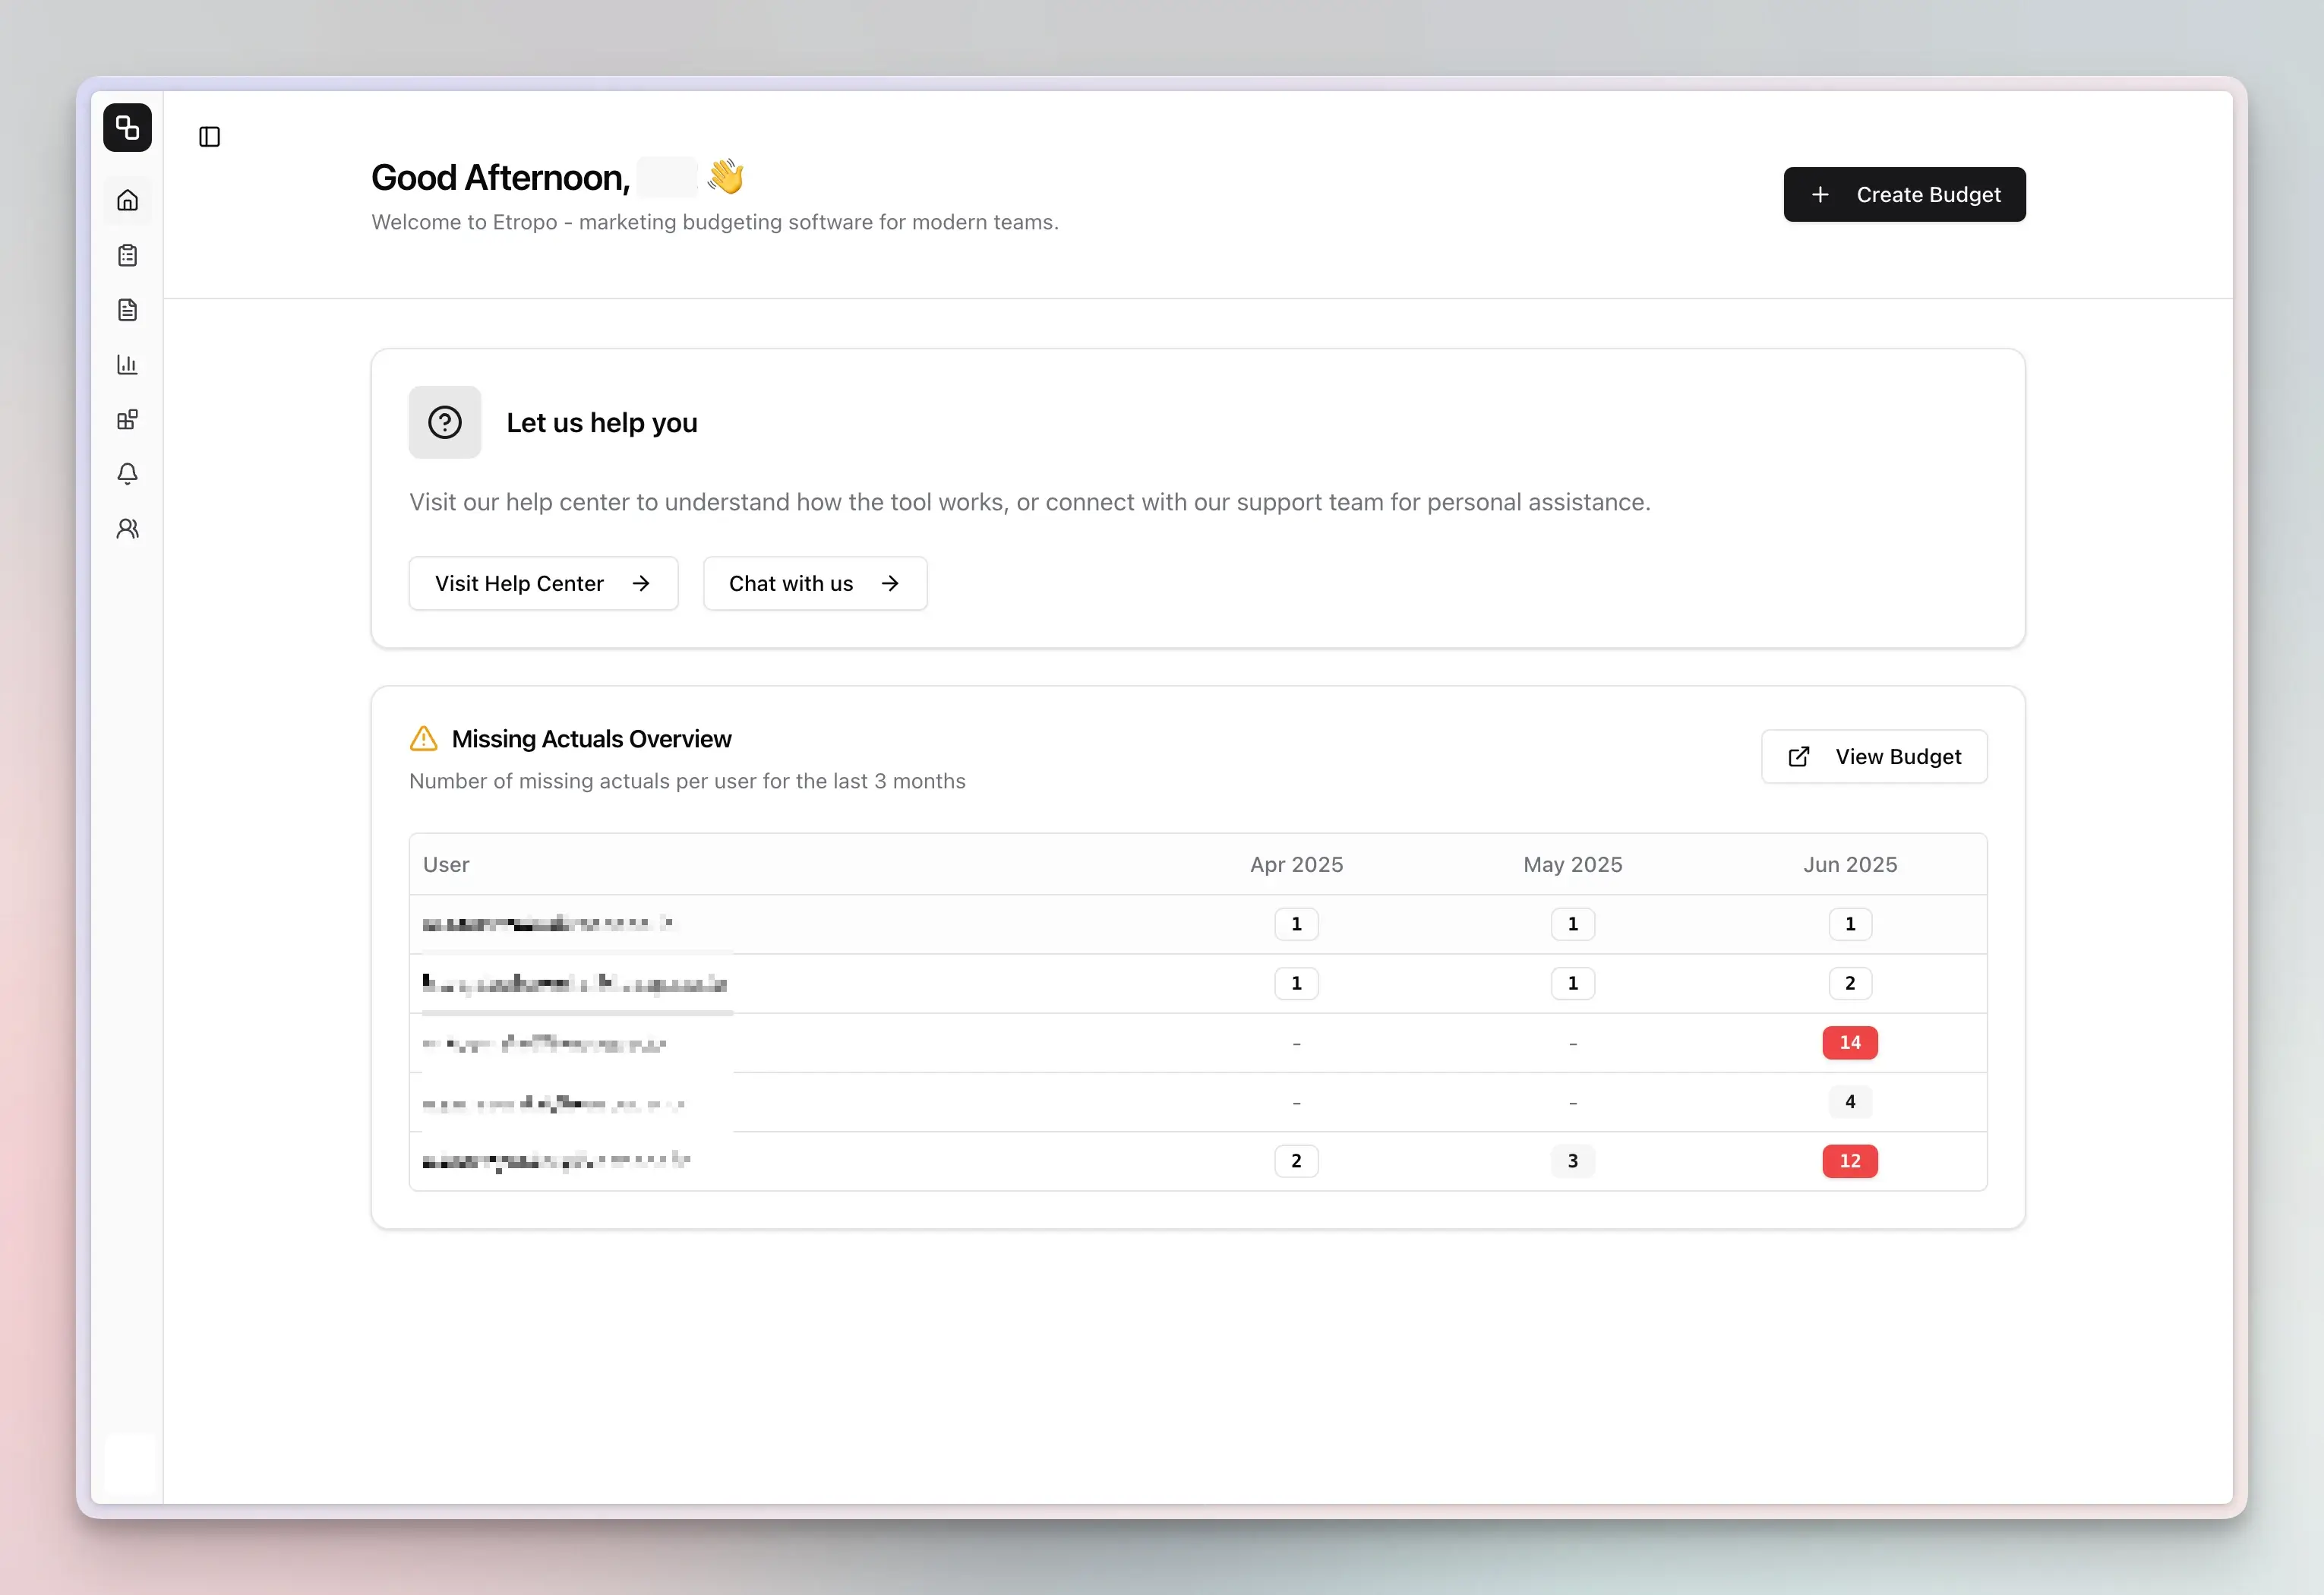Select the clipboard Budgets icon in sidebar
The width and height of the screenshot is (2324, 1595).
[x=127, y=255]
